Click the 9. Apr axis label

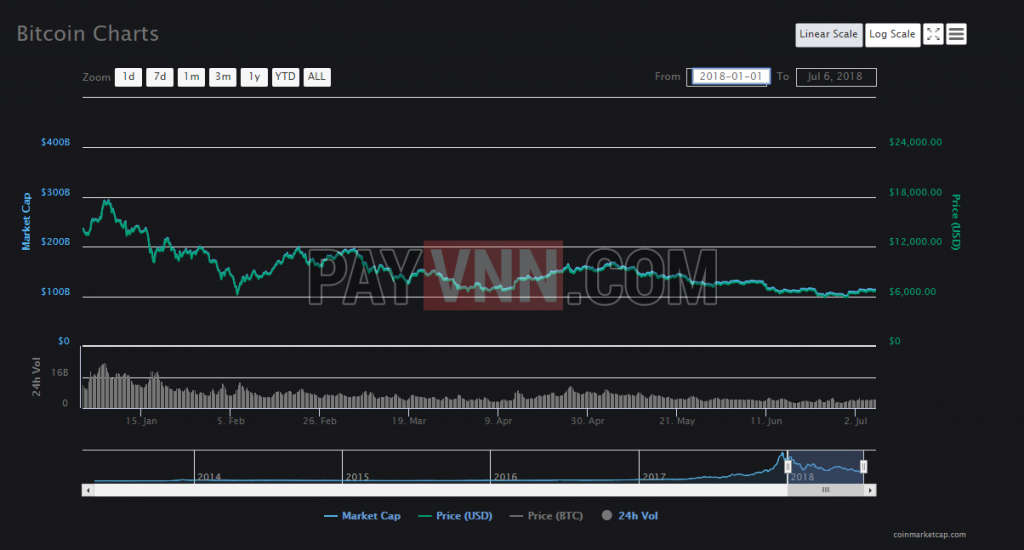pos(498,421)
